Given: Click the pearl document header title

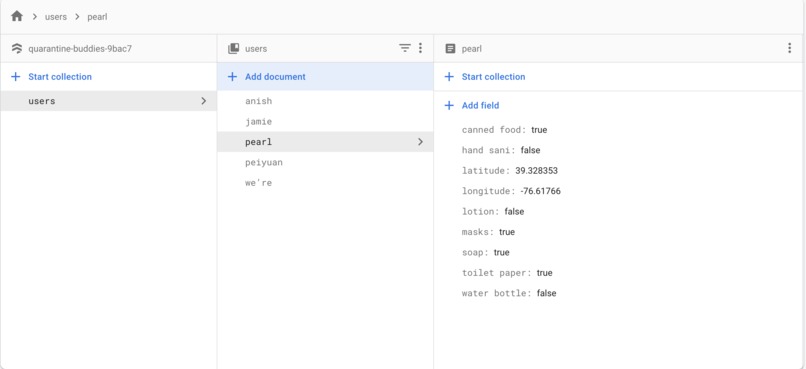Looking at the screenshot, I should tap(472, 49).
